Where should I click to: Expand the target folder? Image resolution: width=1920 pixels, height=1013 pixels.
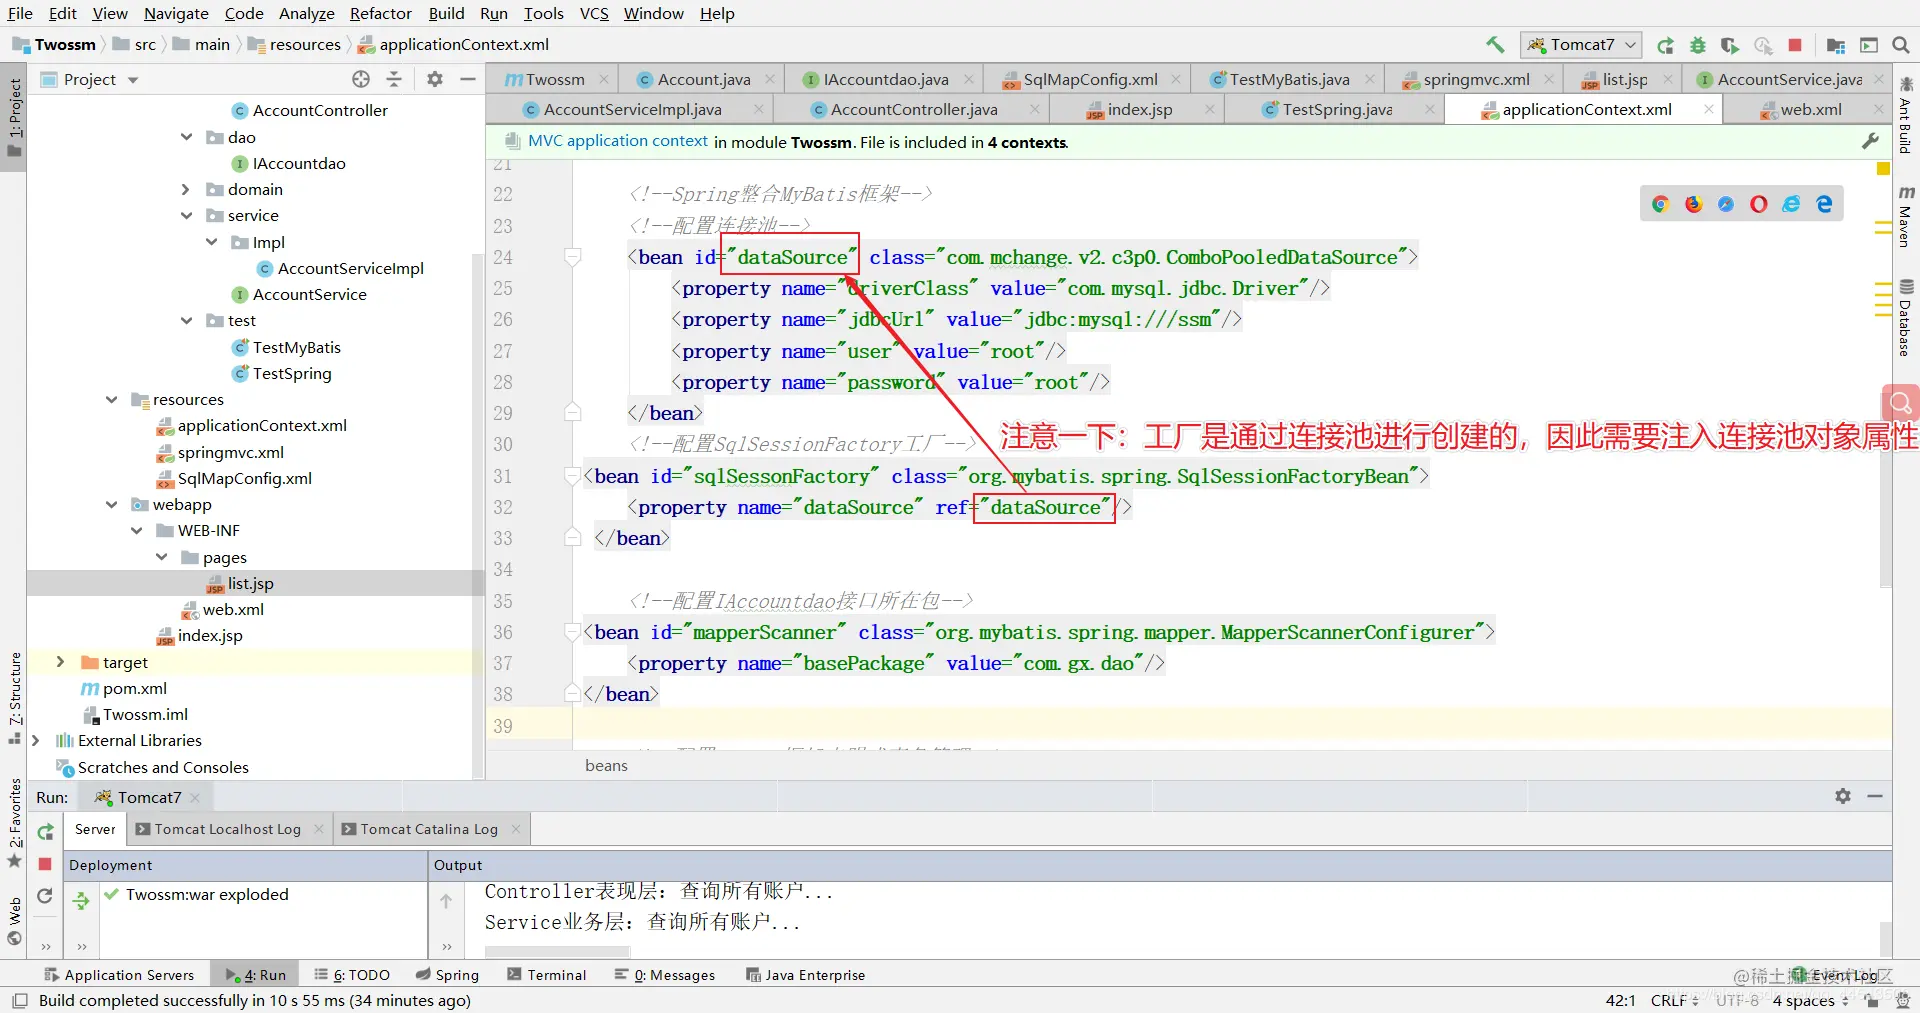(60, 662)
